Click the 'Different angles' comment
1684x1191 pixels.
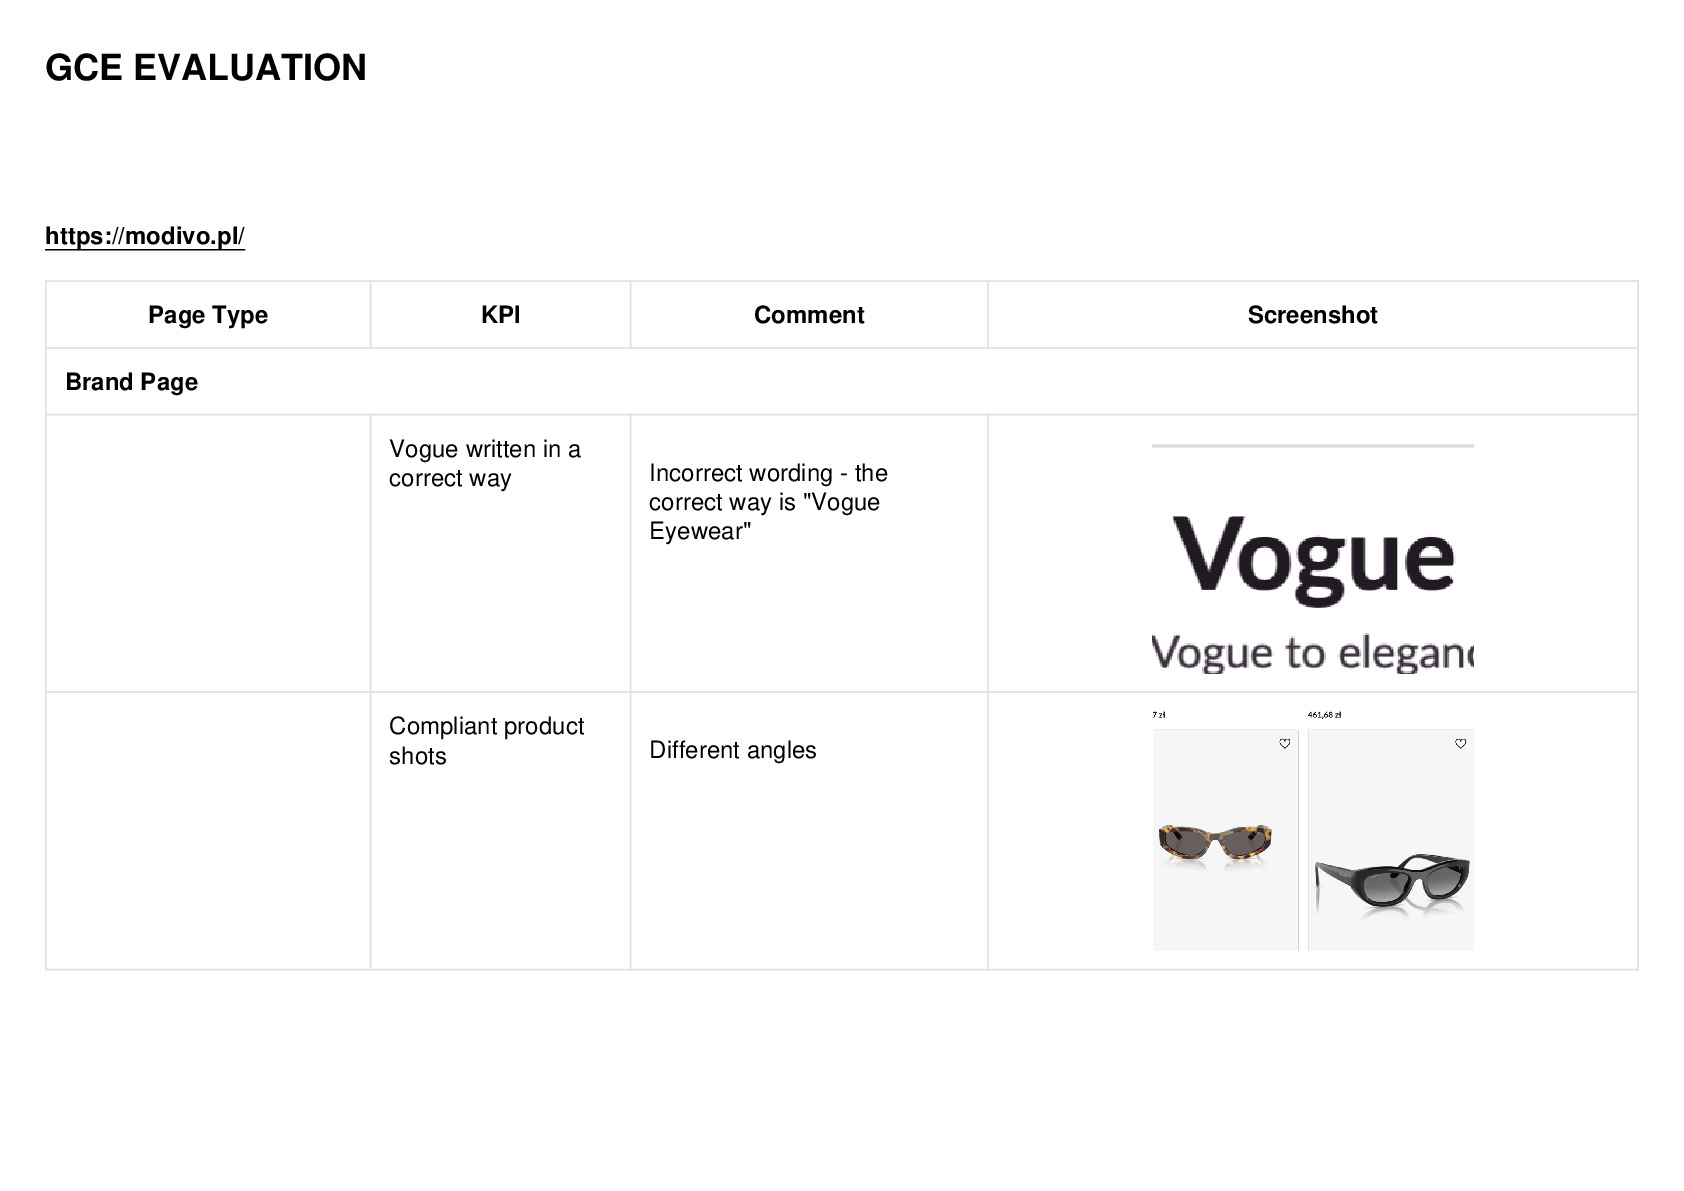click(733, 750)
